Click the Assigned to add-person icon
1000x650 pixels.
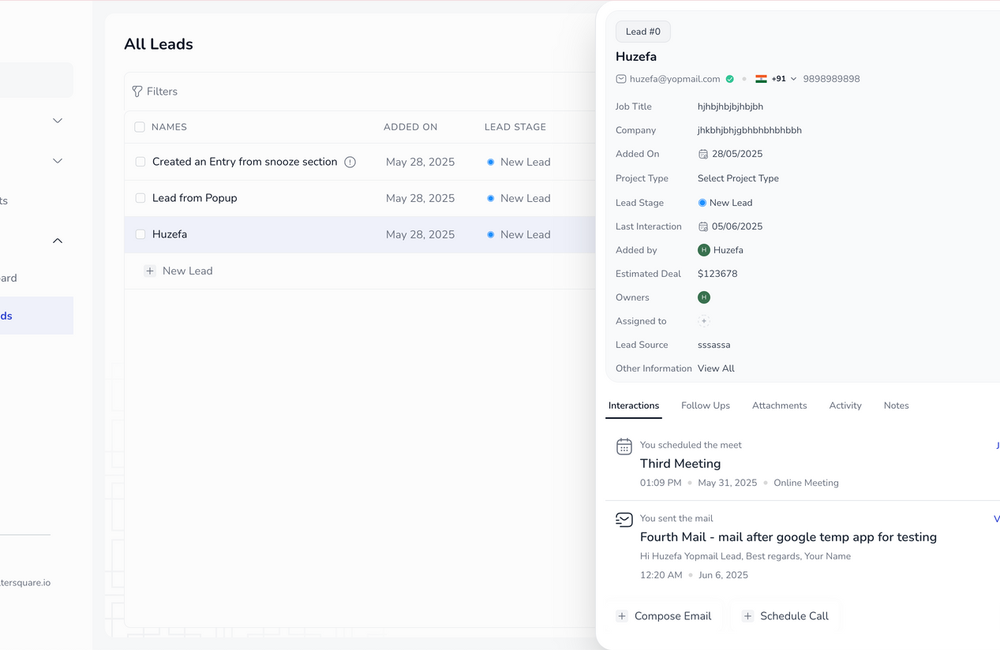[x=703, y=321]
